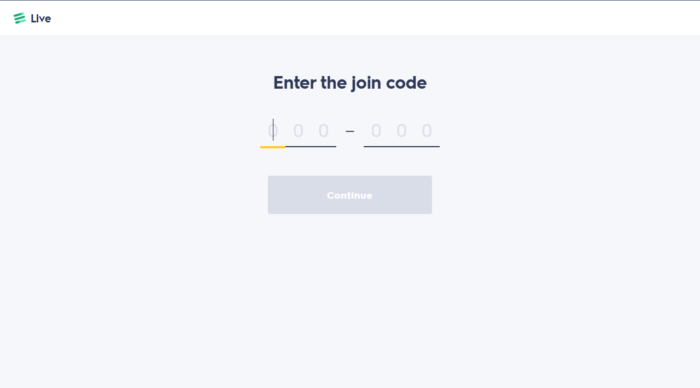
Task: Click the word "Enter" in the heading
Action: point(295,83)
